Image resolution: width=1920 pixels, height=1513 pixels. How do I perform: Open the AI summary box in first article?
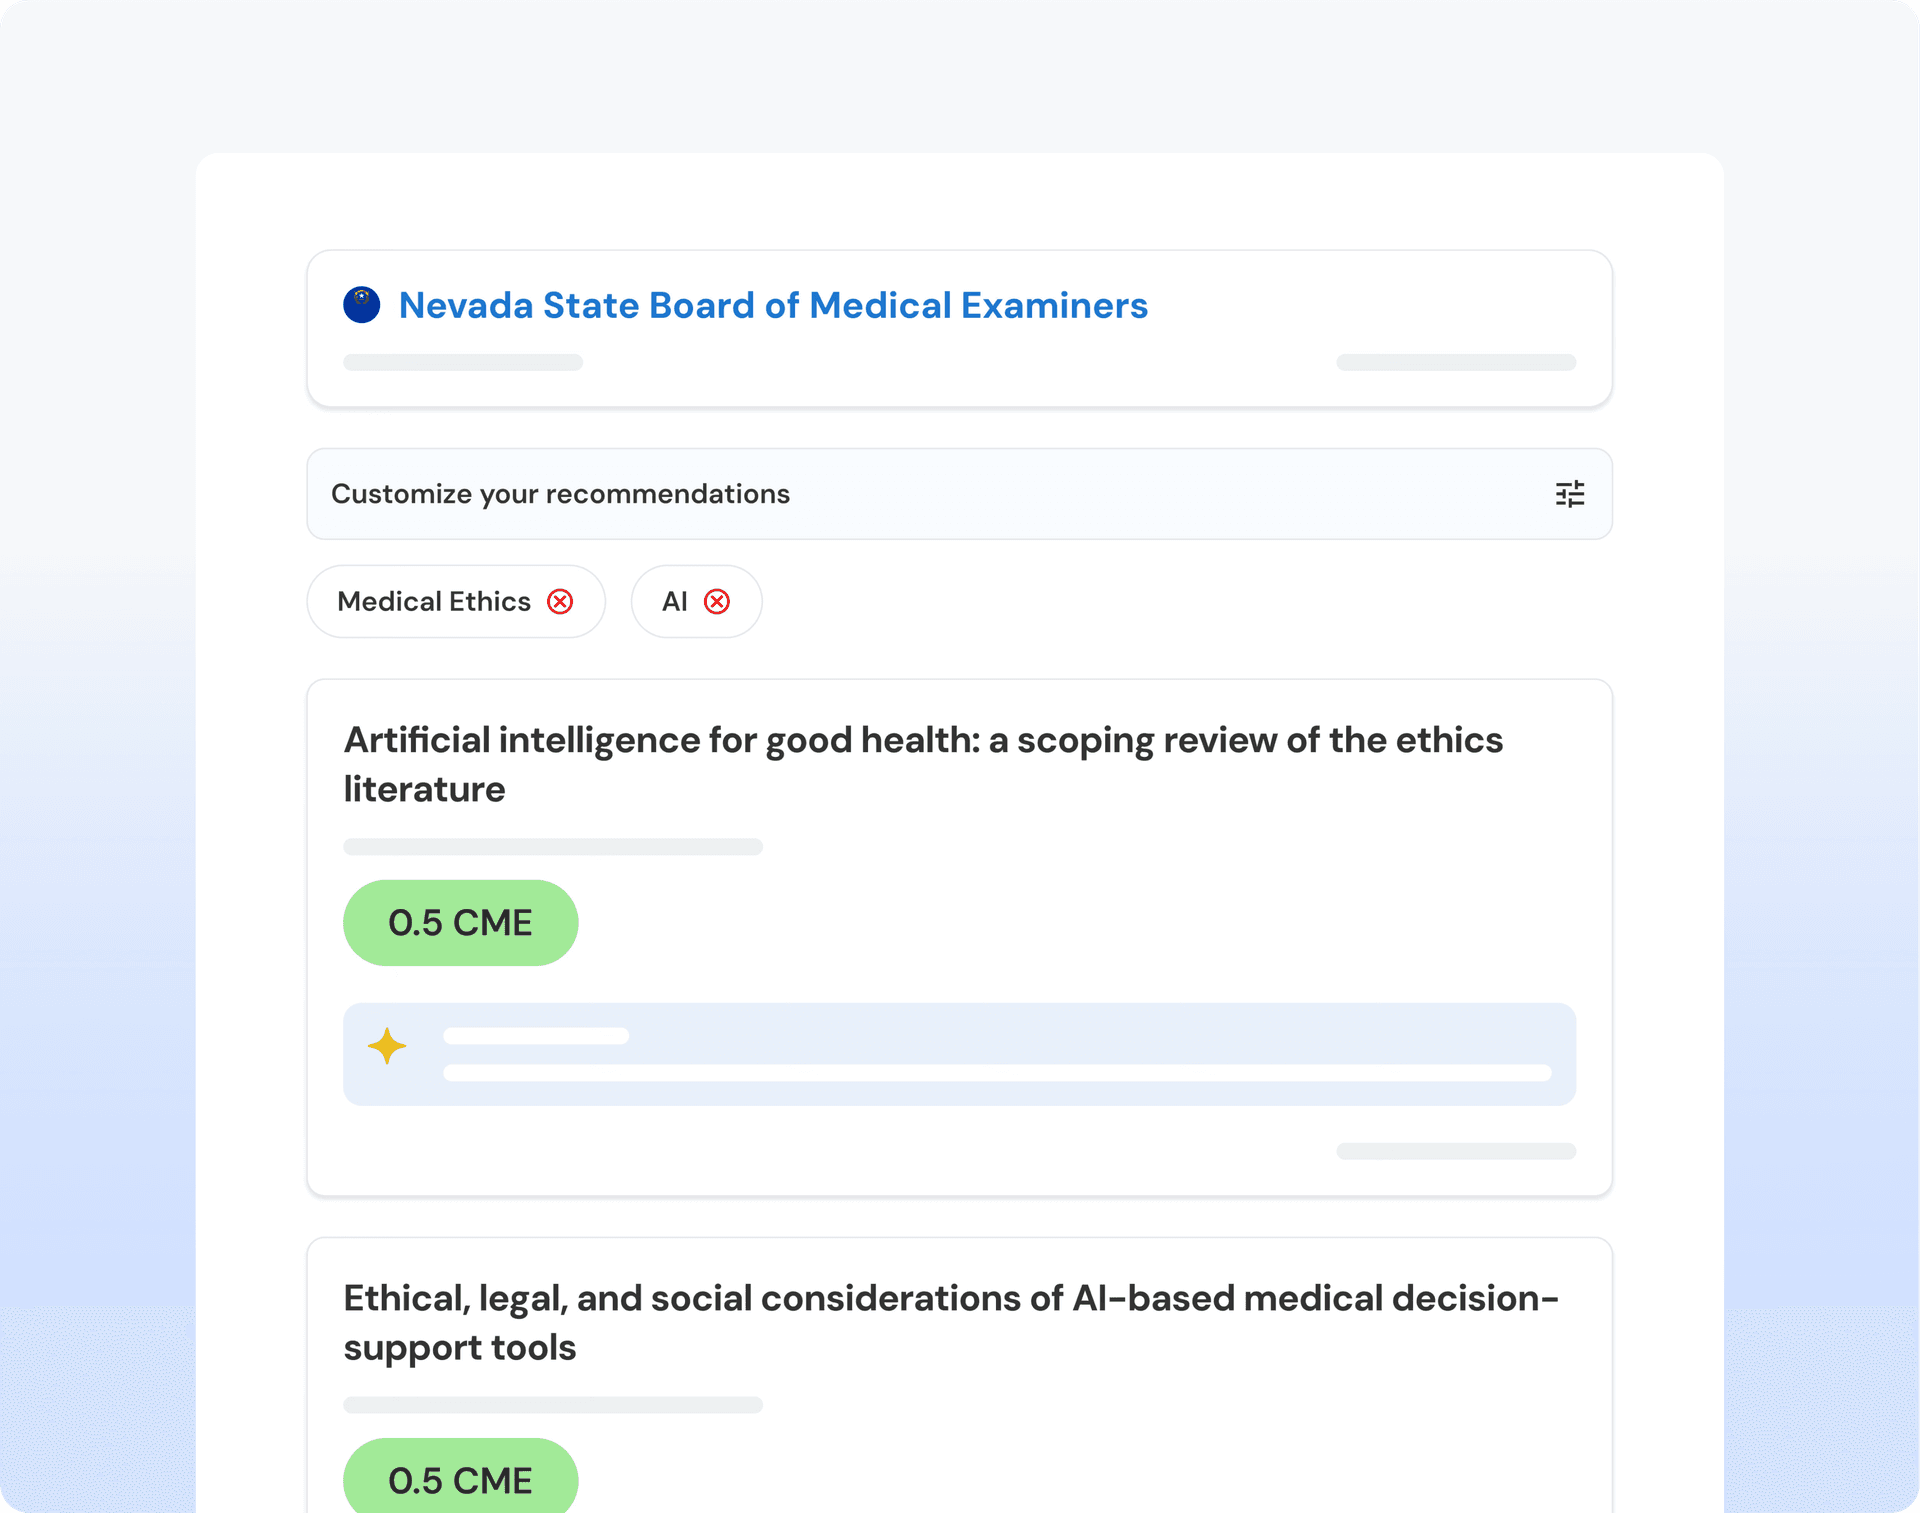[958, 1054]
